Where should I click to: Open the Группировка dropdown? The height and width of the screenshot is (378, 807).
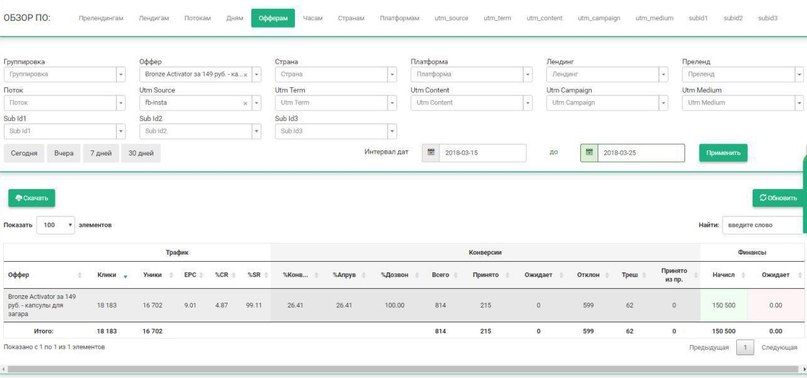(x=64, y=75)
